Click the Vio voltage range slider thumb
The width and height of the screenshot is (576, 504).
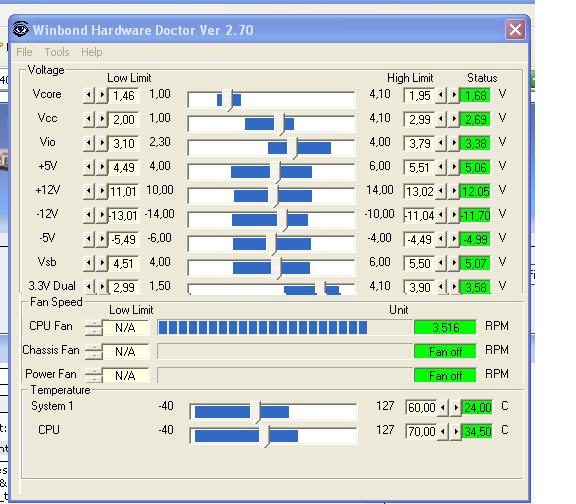pyautogui.click(x=292, y=148)
